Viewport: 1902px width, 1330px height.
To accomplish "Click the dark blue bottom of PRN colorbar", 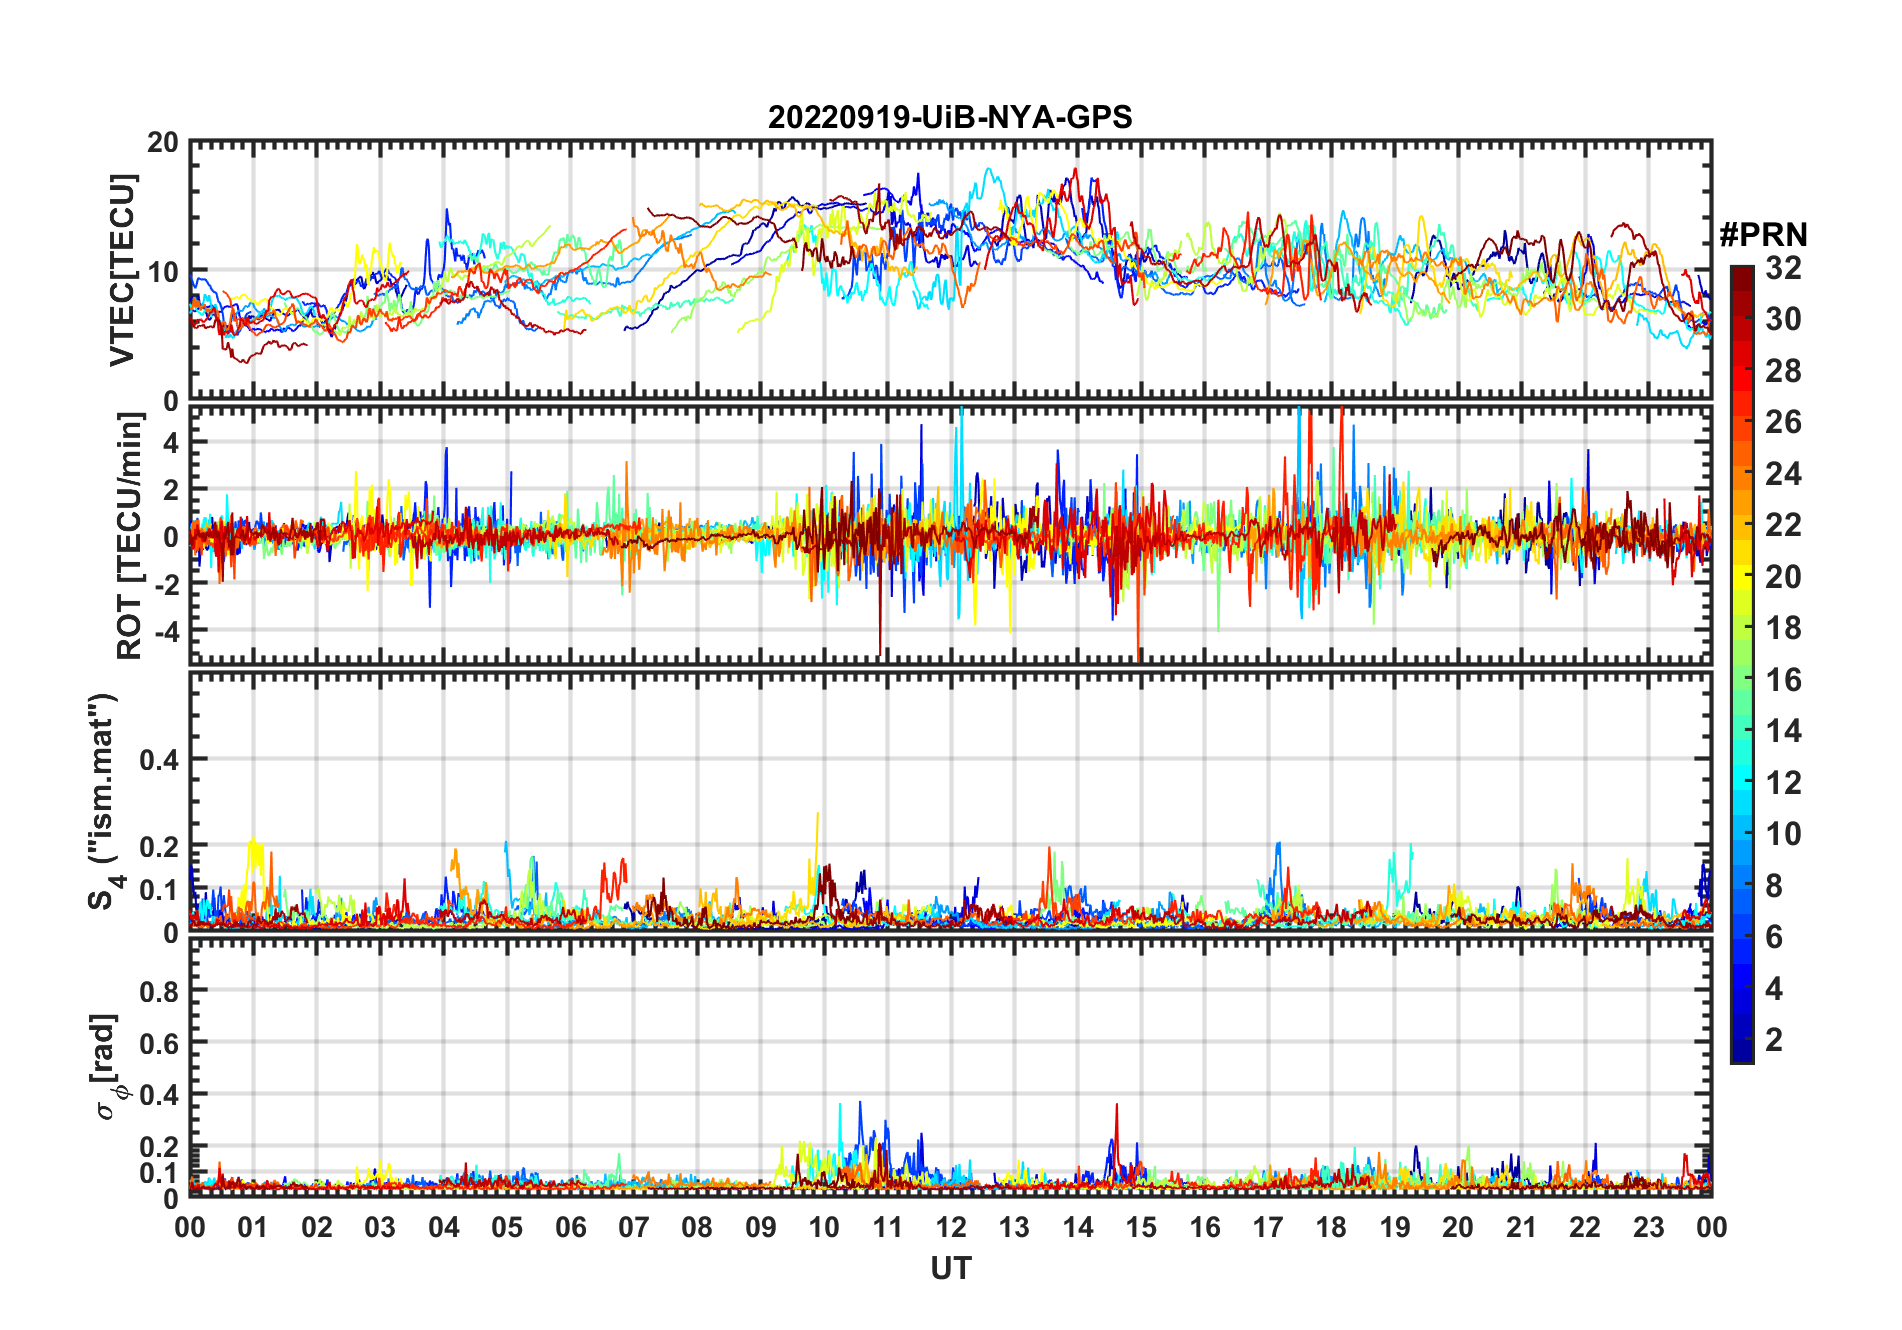I will (1742, 1050).
